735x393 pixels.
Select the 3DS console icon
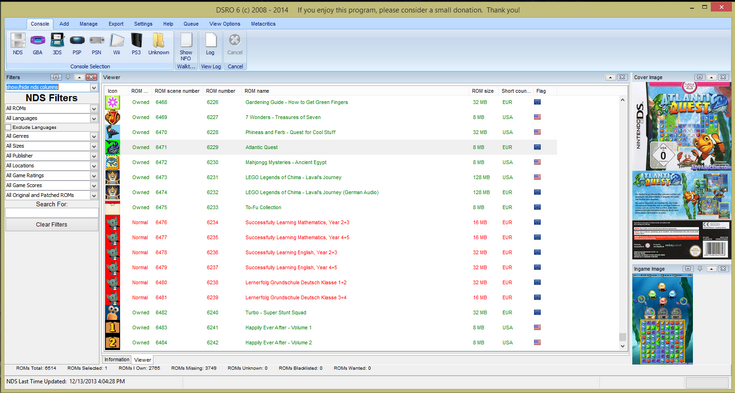[57, 41]
